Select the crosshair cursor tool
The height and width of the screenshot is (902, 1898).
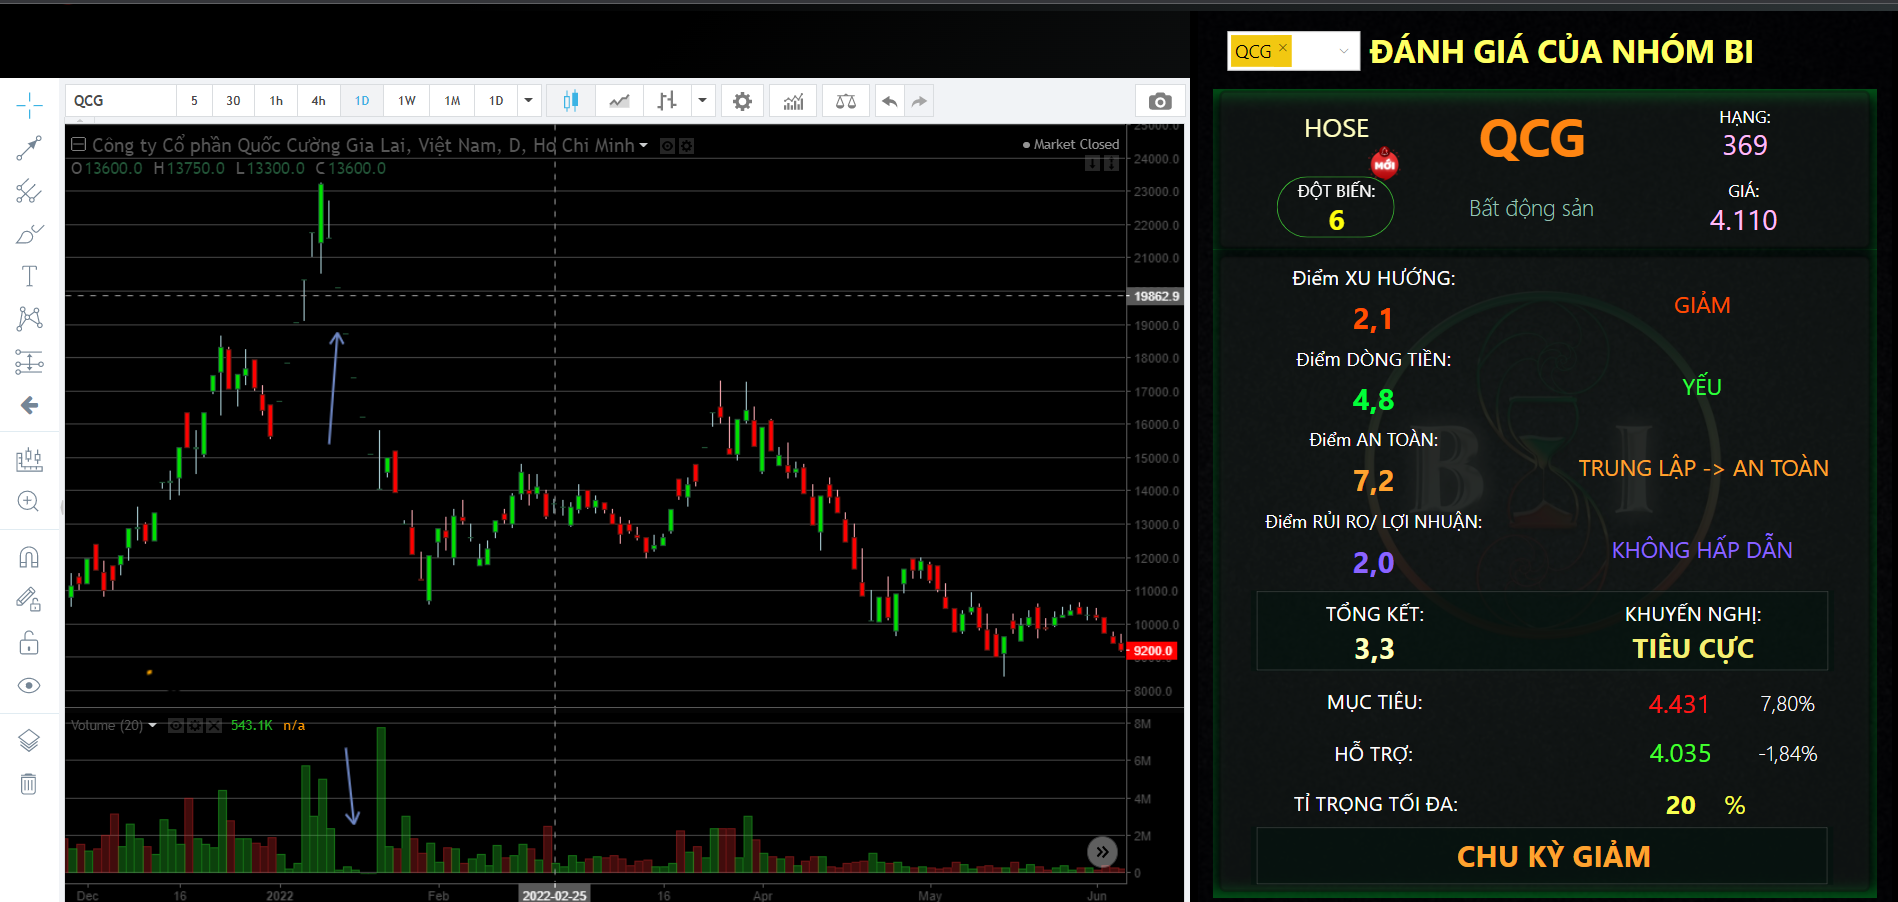(x=29, y=105)
